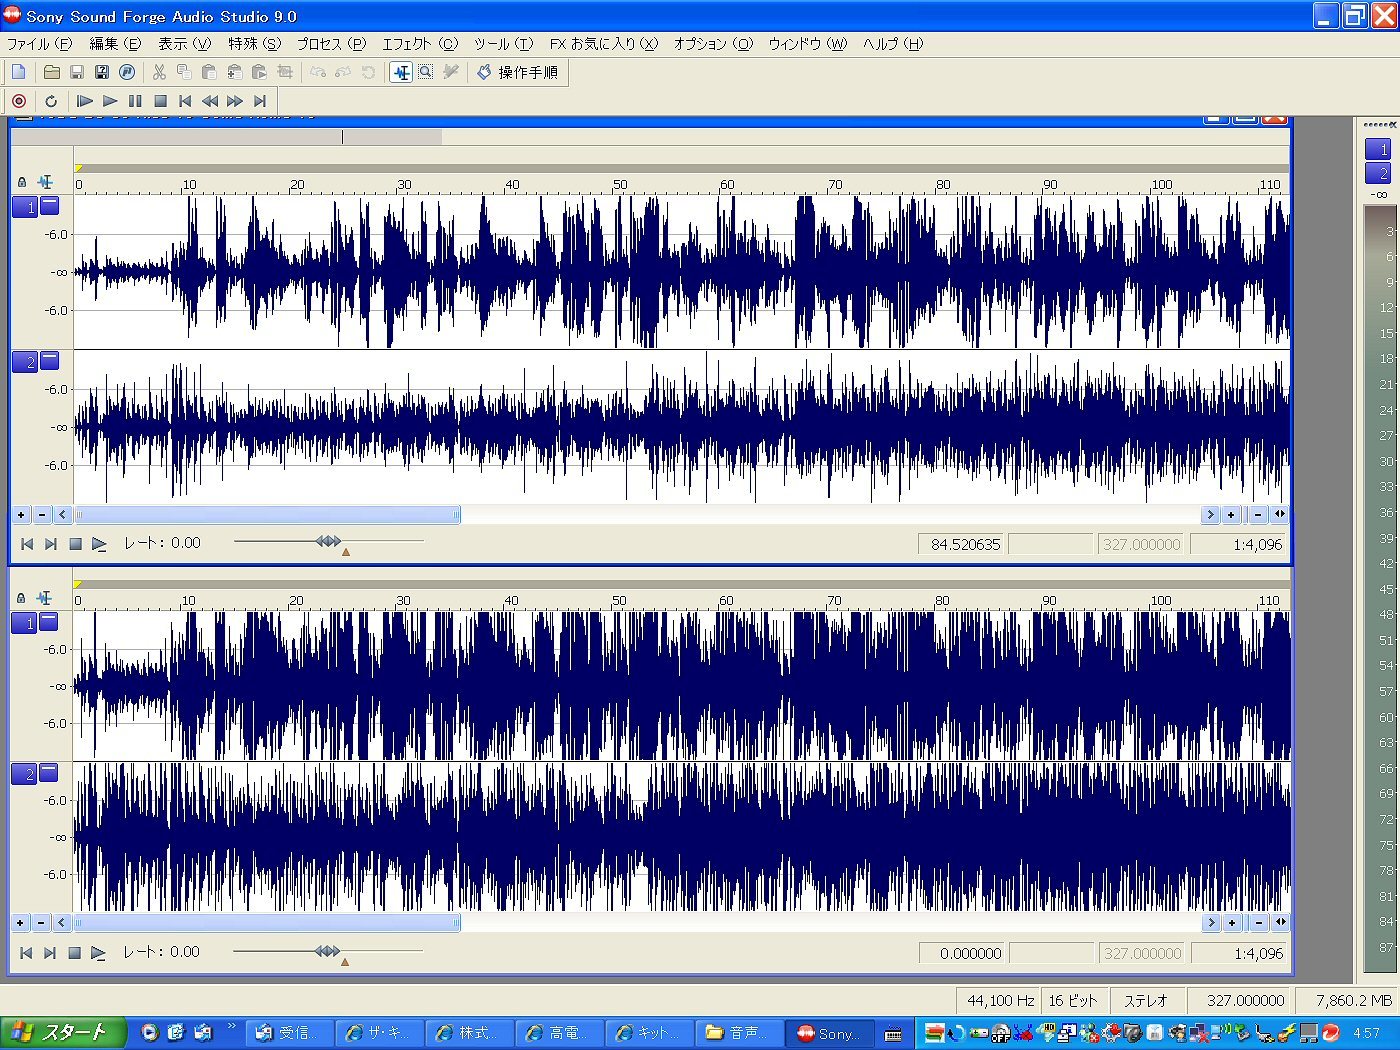Open the プロセス (P) menu

pyautogui.click(x=331, y=44)
